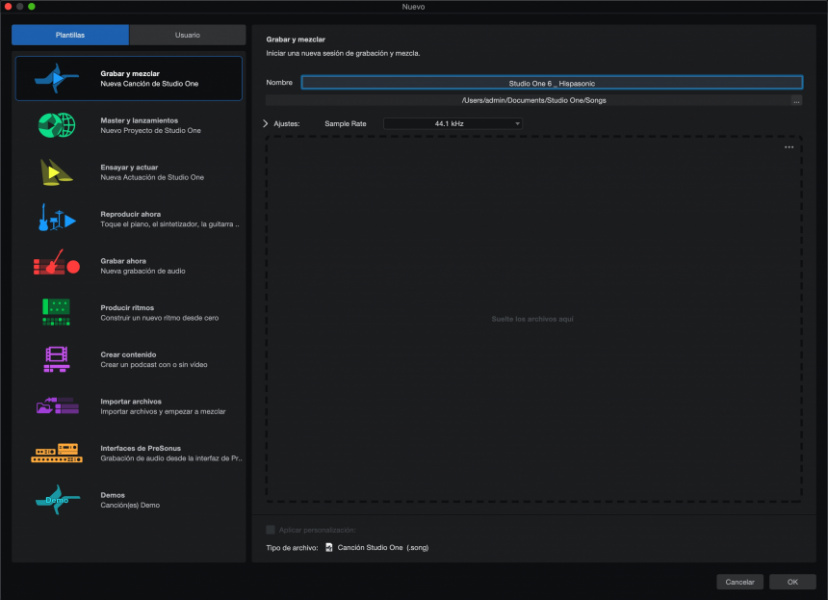828x600 pixels.
Task: Pick the Producir ritmos drum machine icon
Action: coord(57,312)
